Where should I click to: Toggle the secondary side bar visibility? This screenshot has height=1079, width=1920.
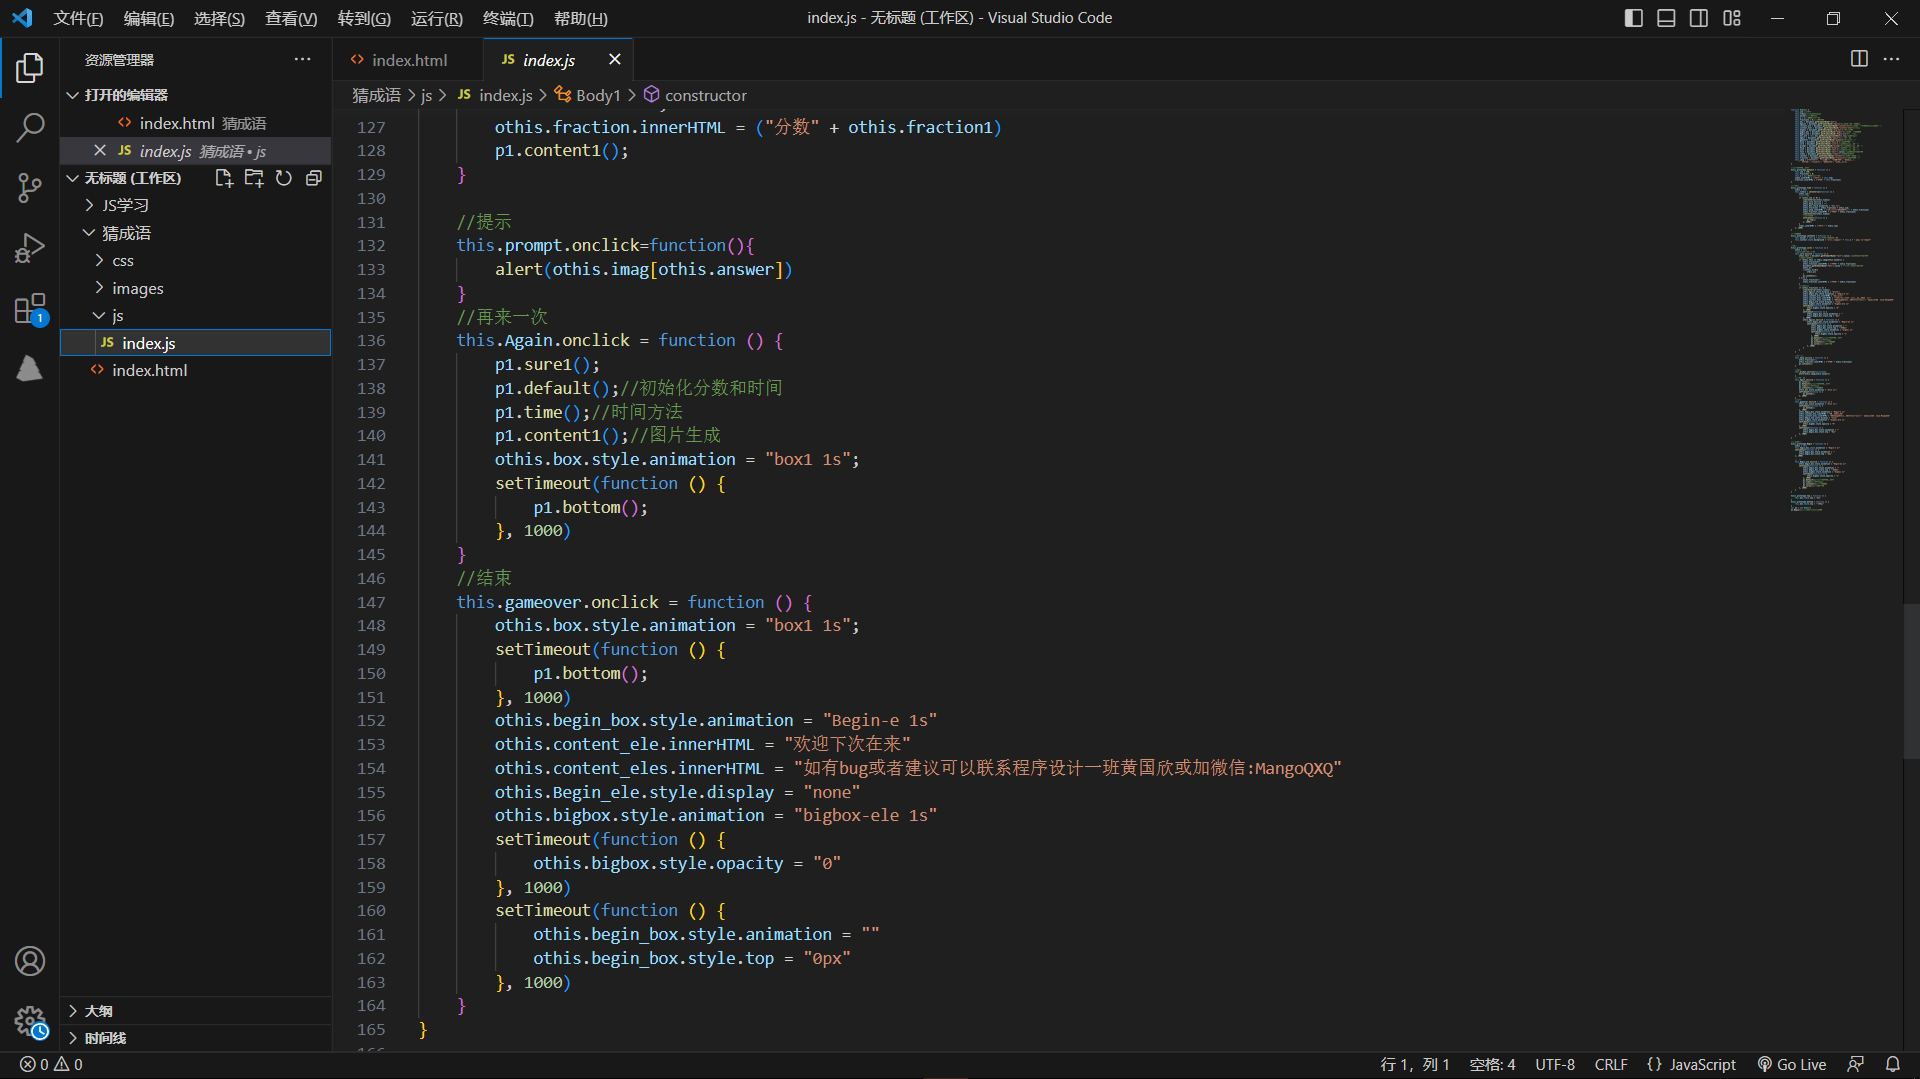pos(1699,18)
